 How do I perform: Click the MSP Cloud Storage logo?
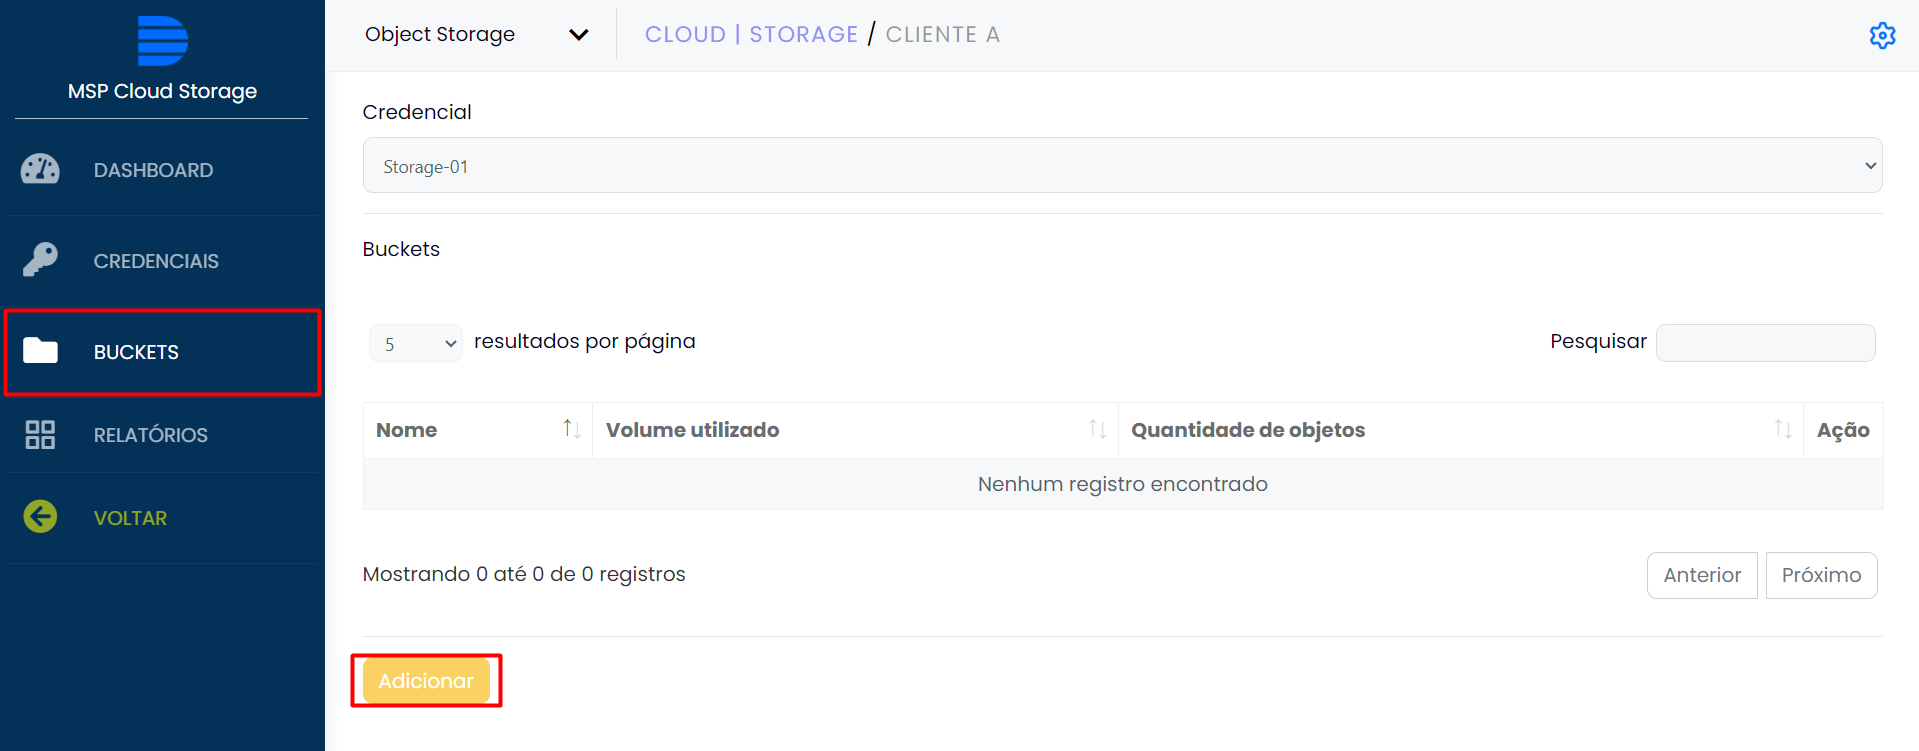pyautogui.click(x=162, y=41)
